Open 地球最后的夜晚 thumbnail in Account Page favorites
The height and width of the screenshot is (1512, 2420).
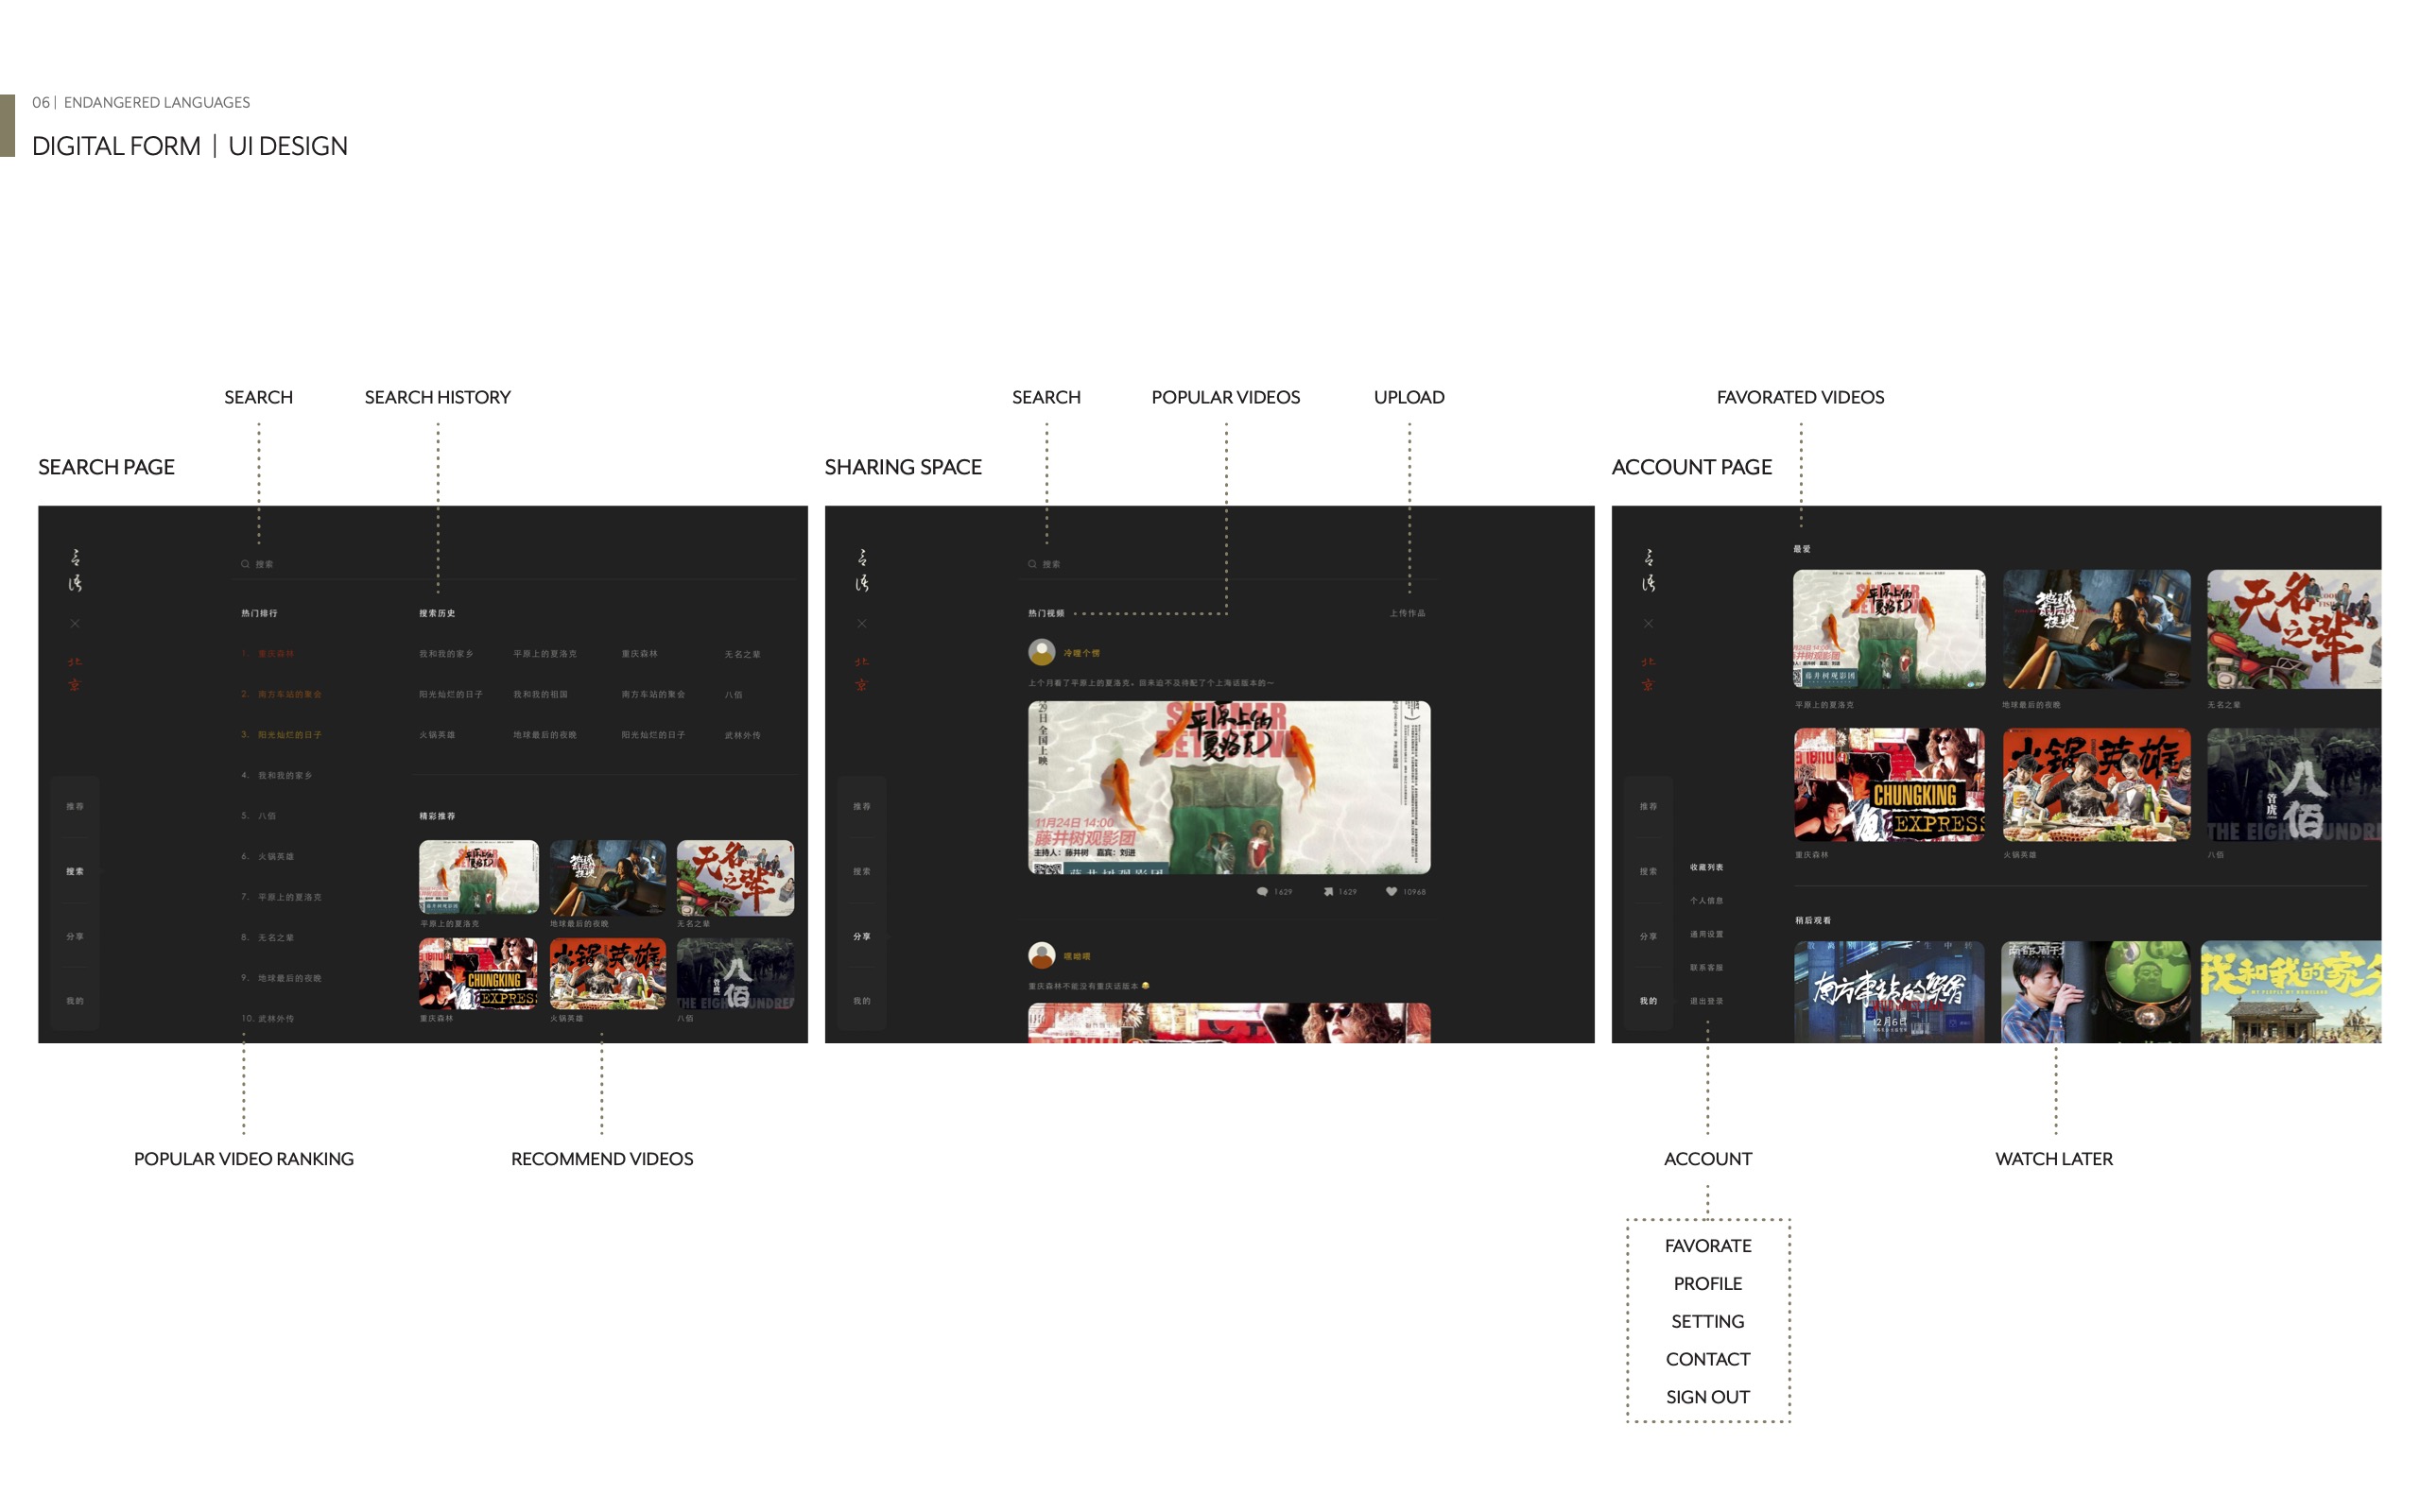point(2096,629)
